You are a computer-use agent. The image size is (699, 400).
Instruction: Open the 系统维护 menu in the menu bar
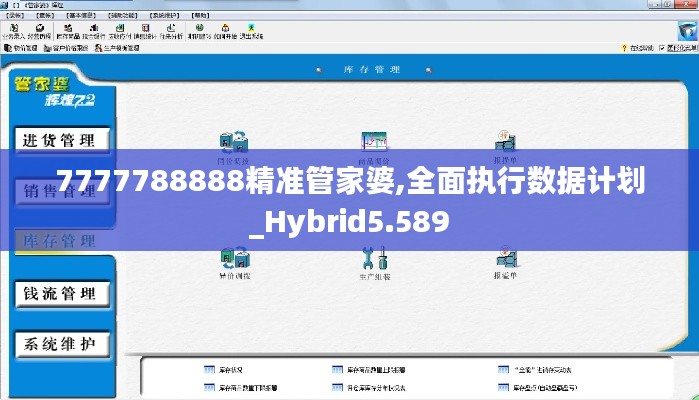164,15
